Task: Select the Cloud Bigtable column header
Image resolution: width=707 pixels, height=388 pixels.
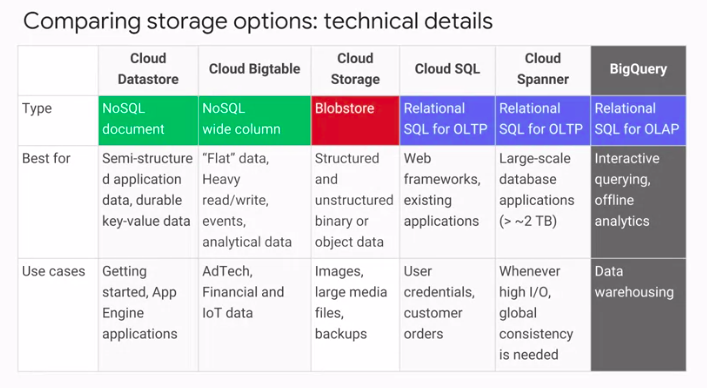Action: pos(254,70)
